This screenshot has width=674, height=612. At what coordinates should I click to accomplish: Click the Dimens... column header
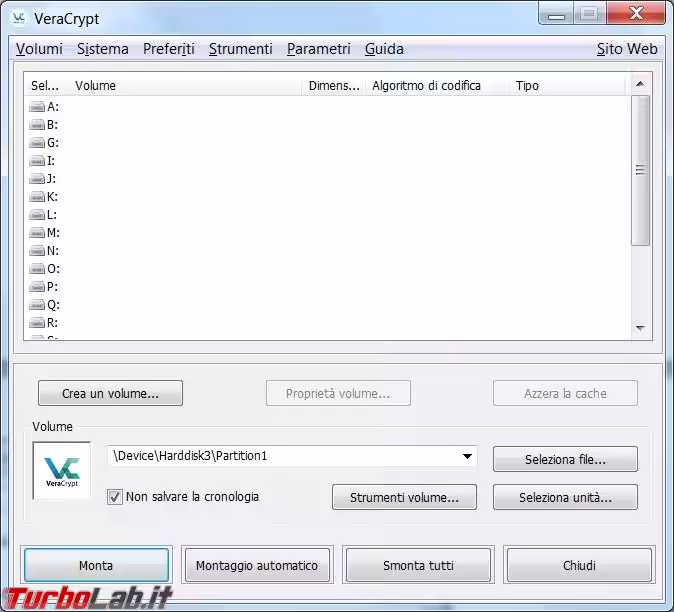pos(334,86)
